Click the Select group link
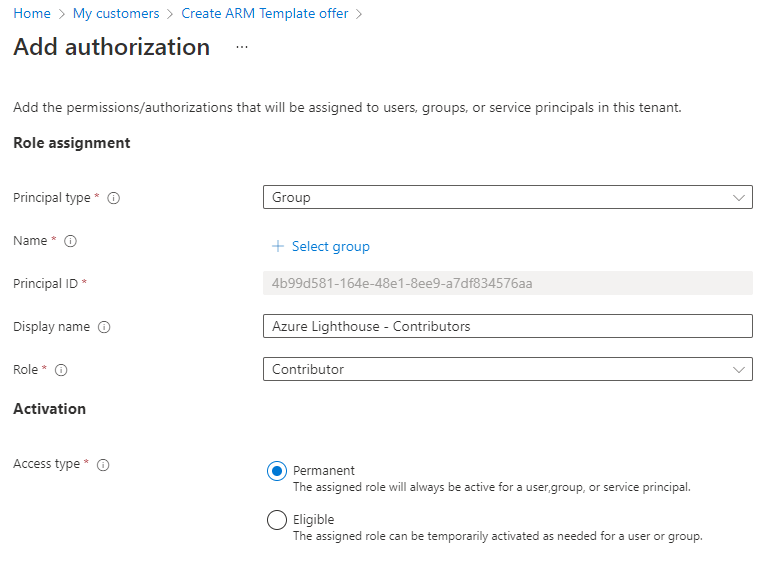The image size is (774, 572). pyautogui.click(x=331, y=246)
